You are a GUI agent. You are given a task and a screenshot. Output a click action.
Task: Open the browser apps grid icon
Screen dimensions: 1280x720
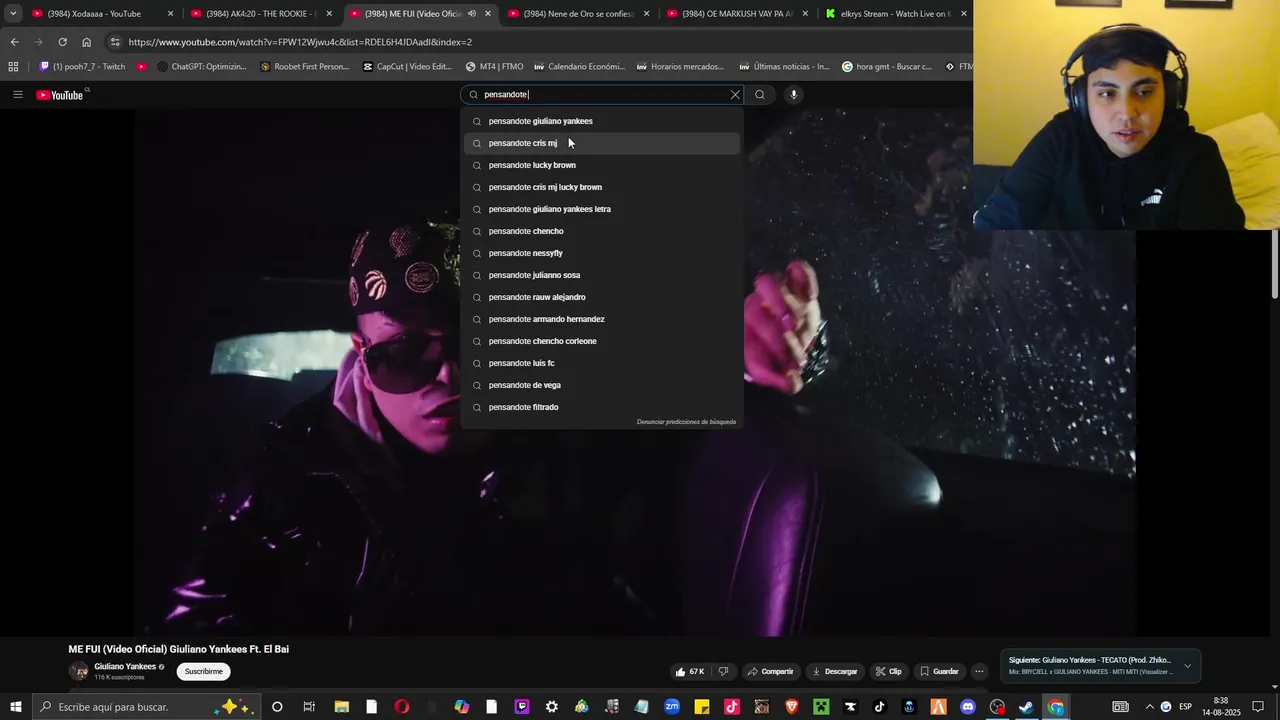tap(13, 67)
